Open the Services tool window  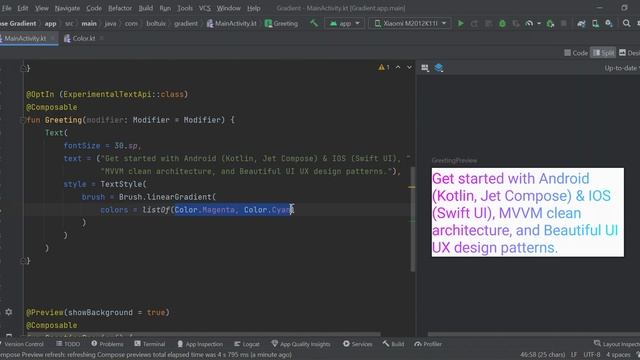click(x=358, y=344)
